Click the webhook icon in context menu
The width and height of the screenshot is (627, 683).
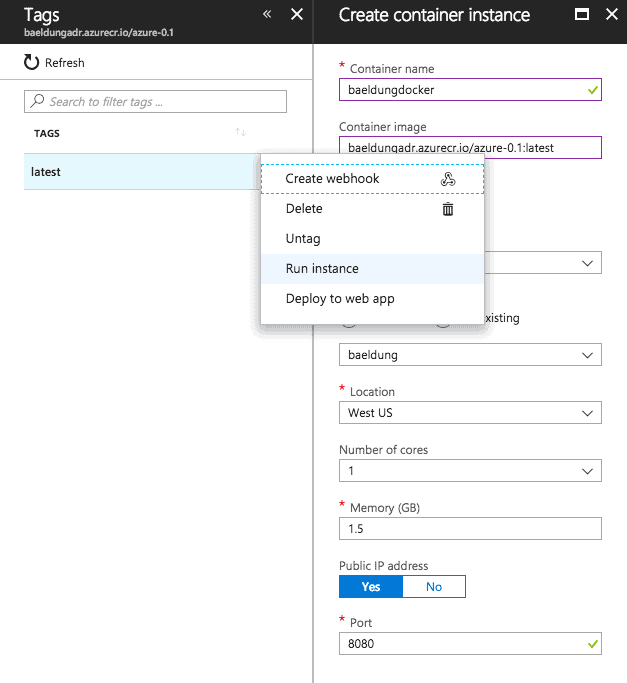coord(448,179)
